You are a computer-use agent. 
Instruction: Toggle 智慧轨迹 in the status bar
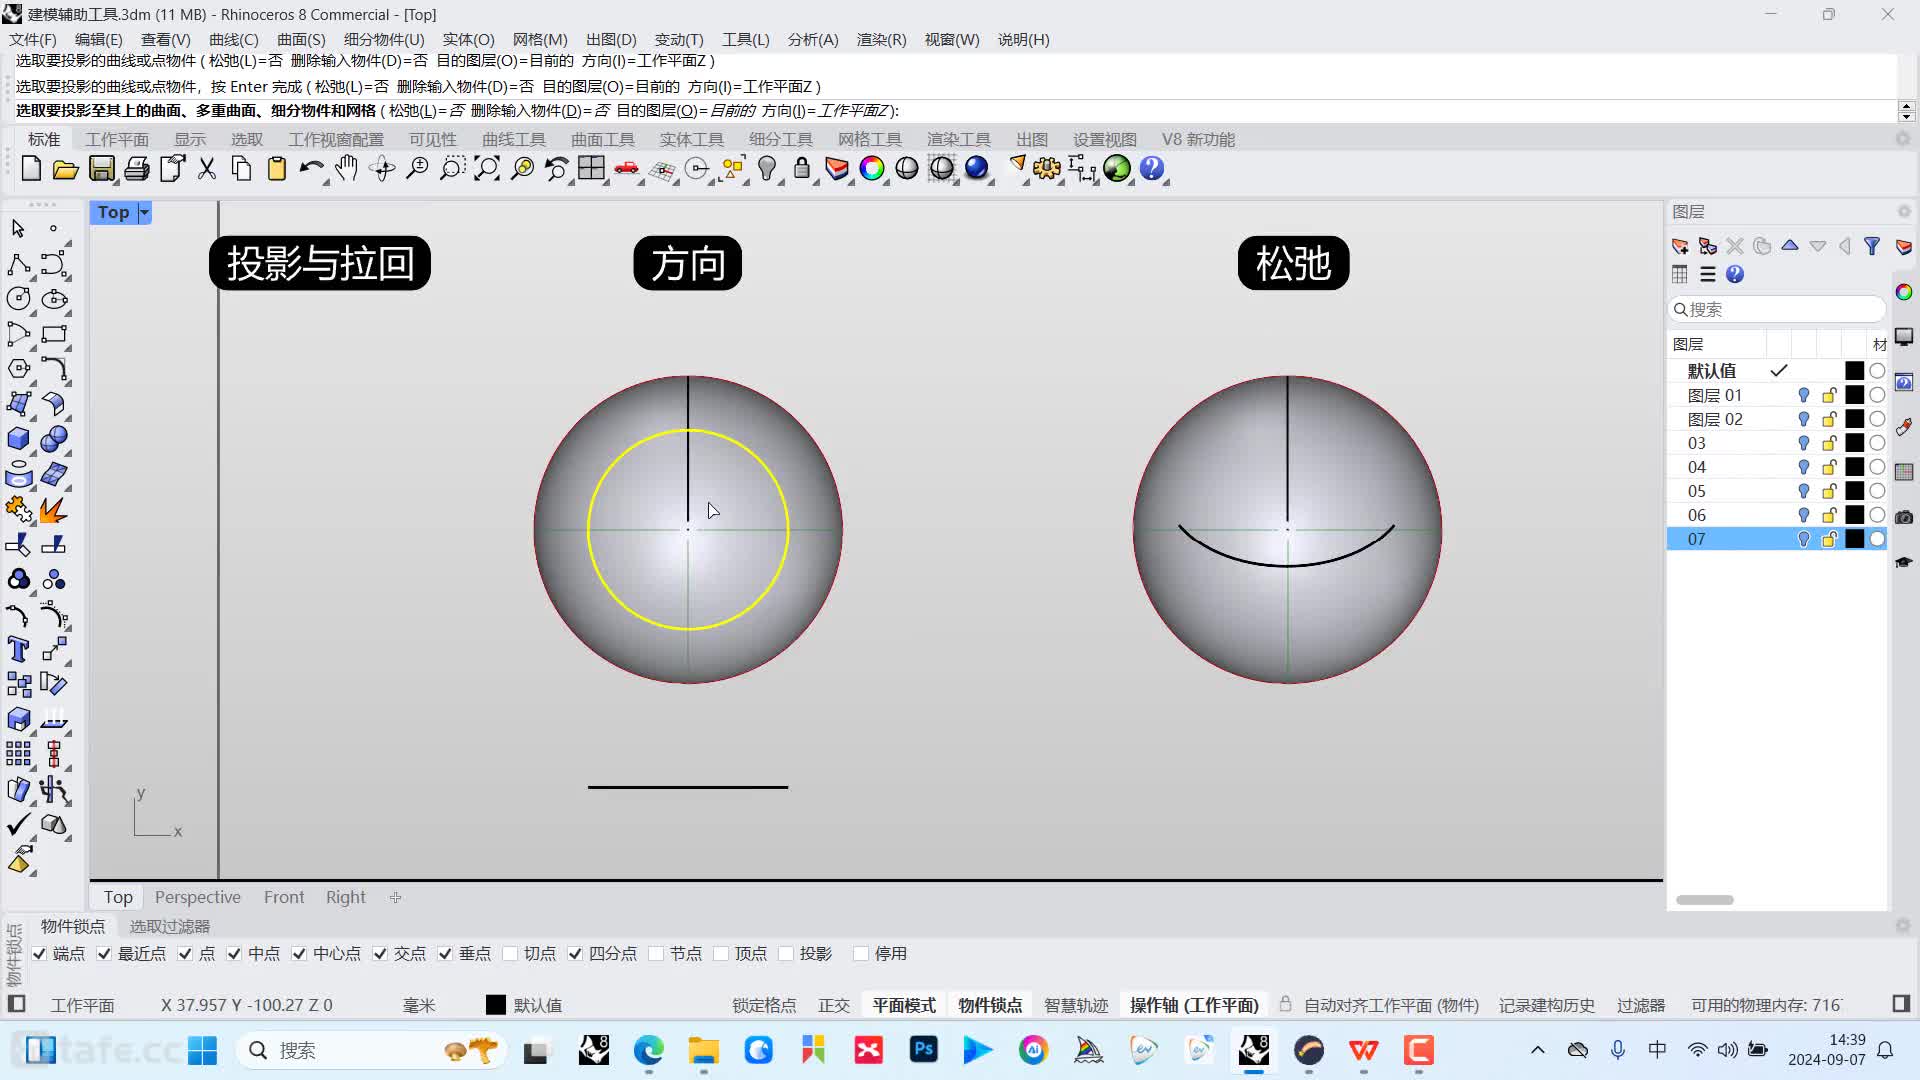(1076, 1005)
